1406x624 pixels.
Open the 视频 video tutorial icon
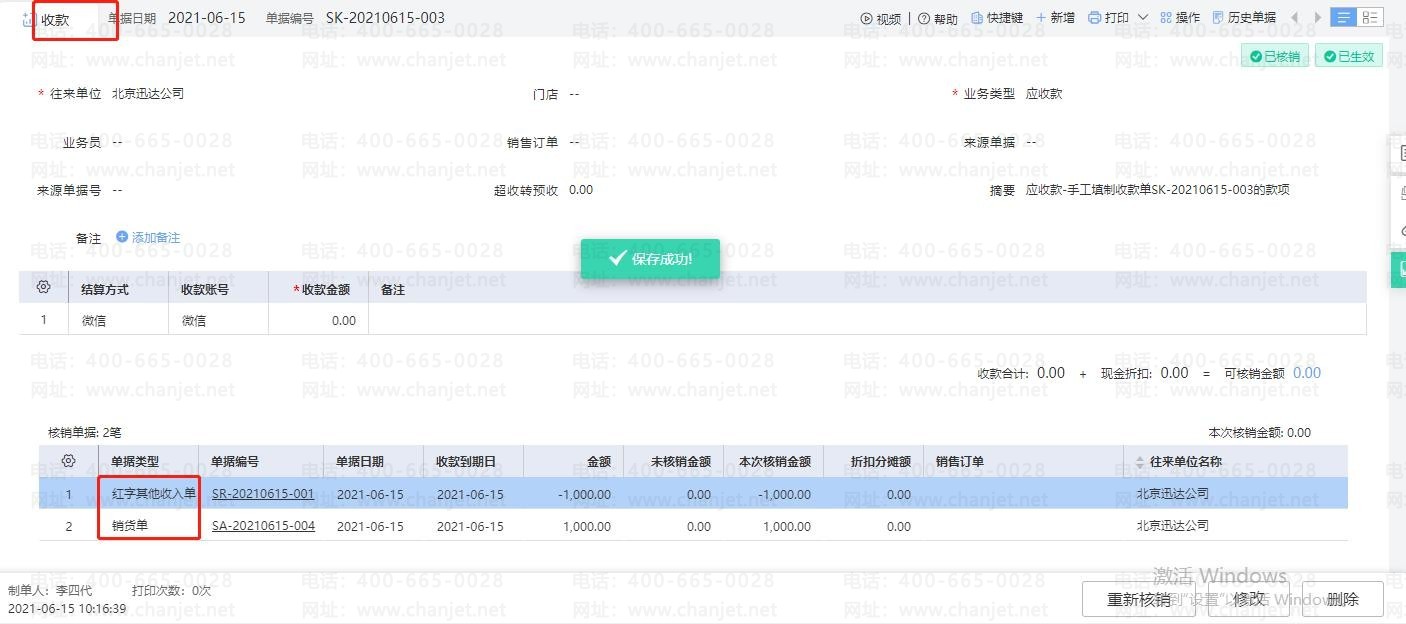coord(866,18)
